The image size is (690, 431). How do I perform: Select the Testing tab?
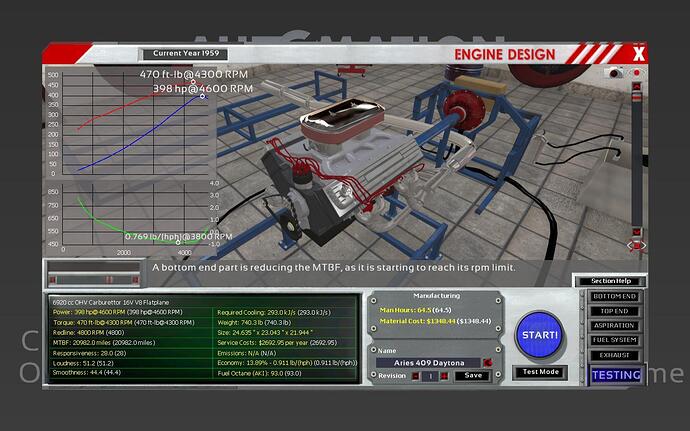[x=615, y=375]
